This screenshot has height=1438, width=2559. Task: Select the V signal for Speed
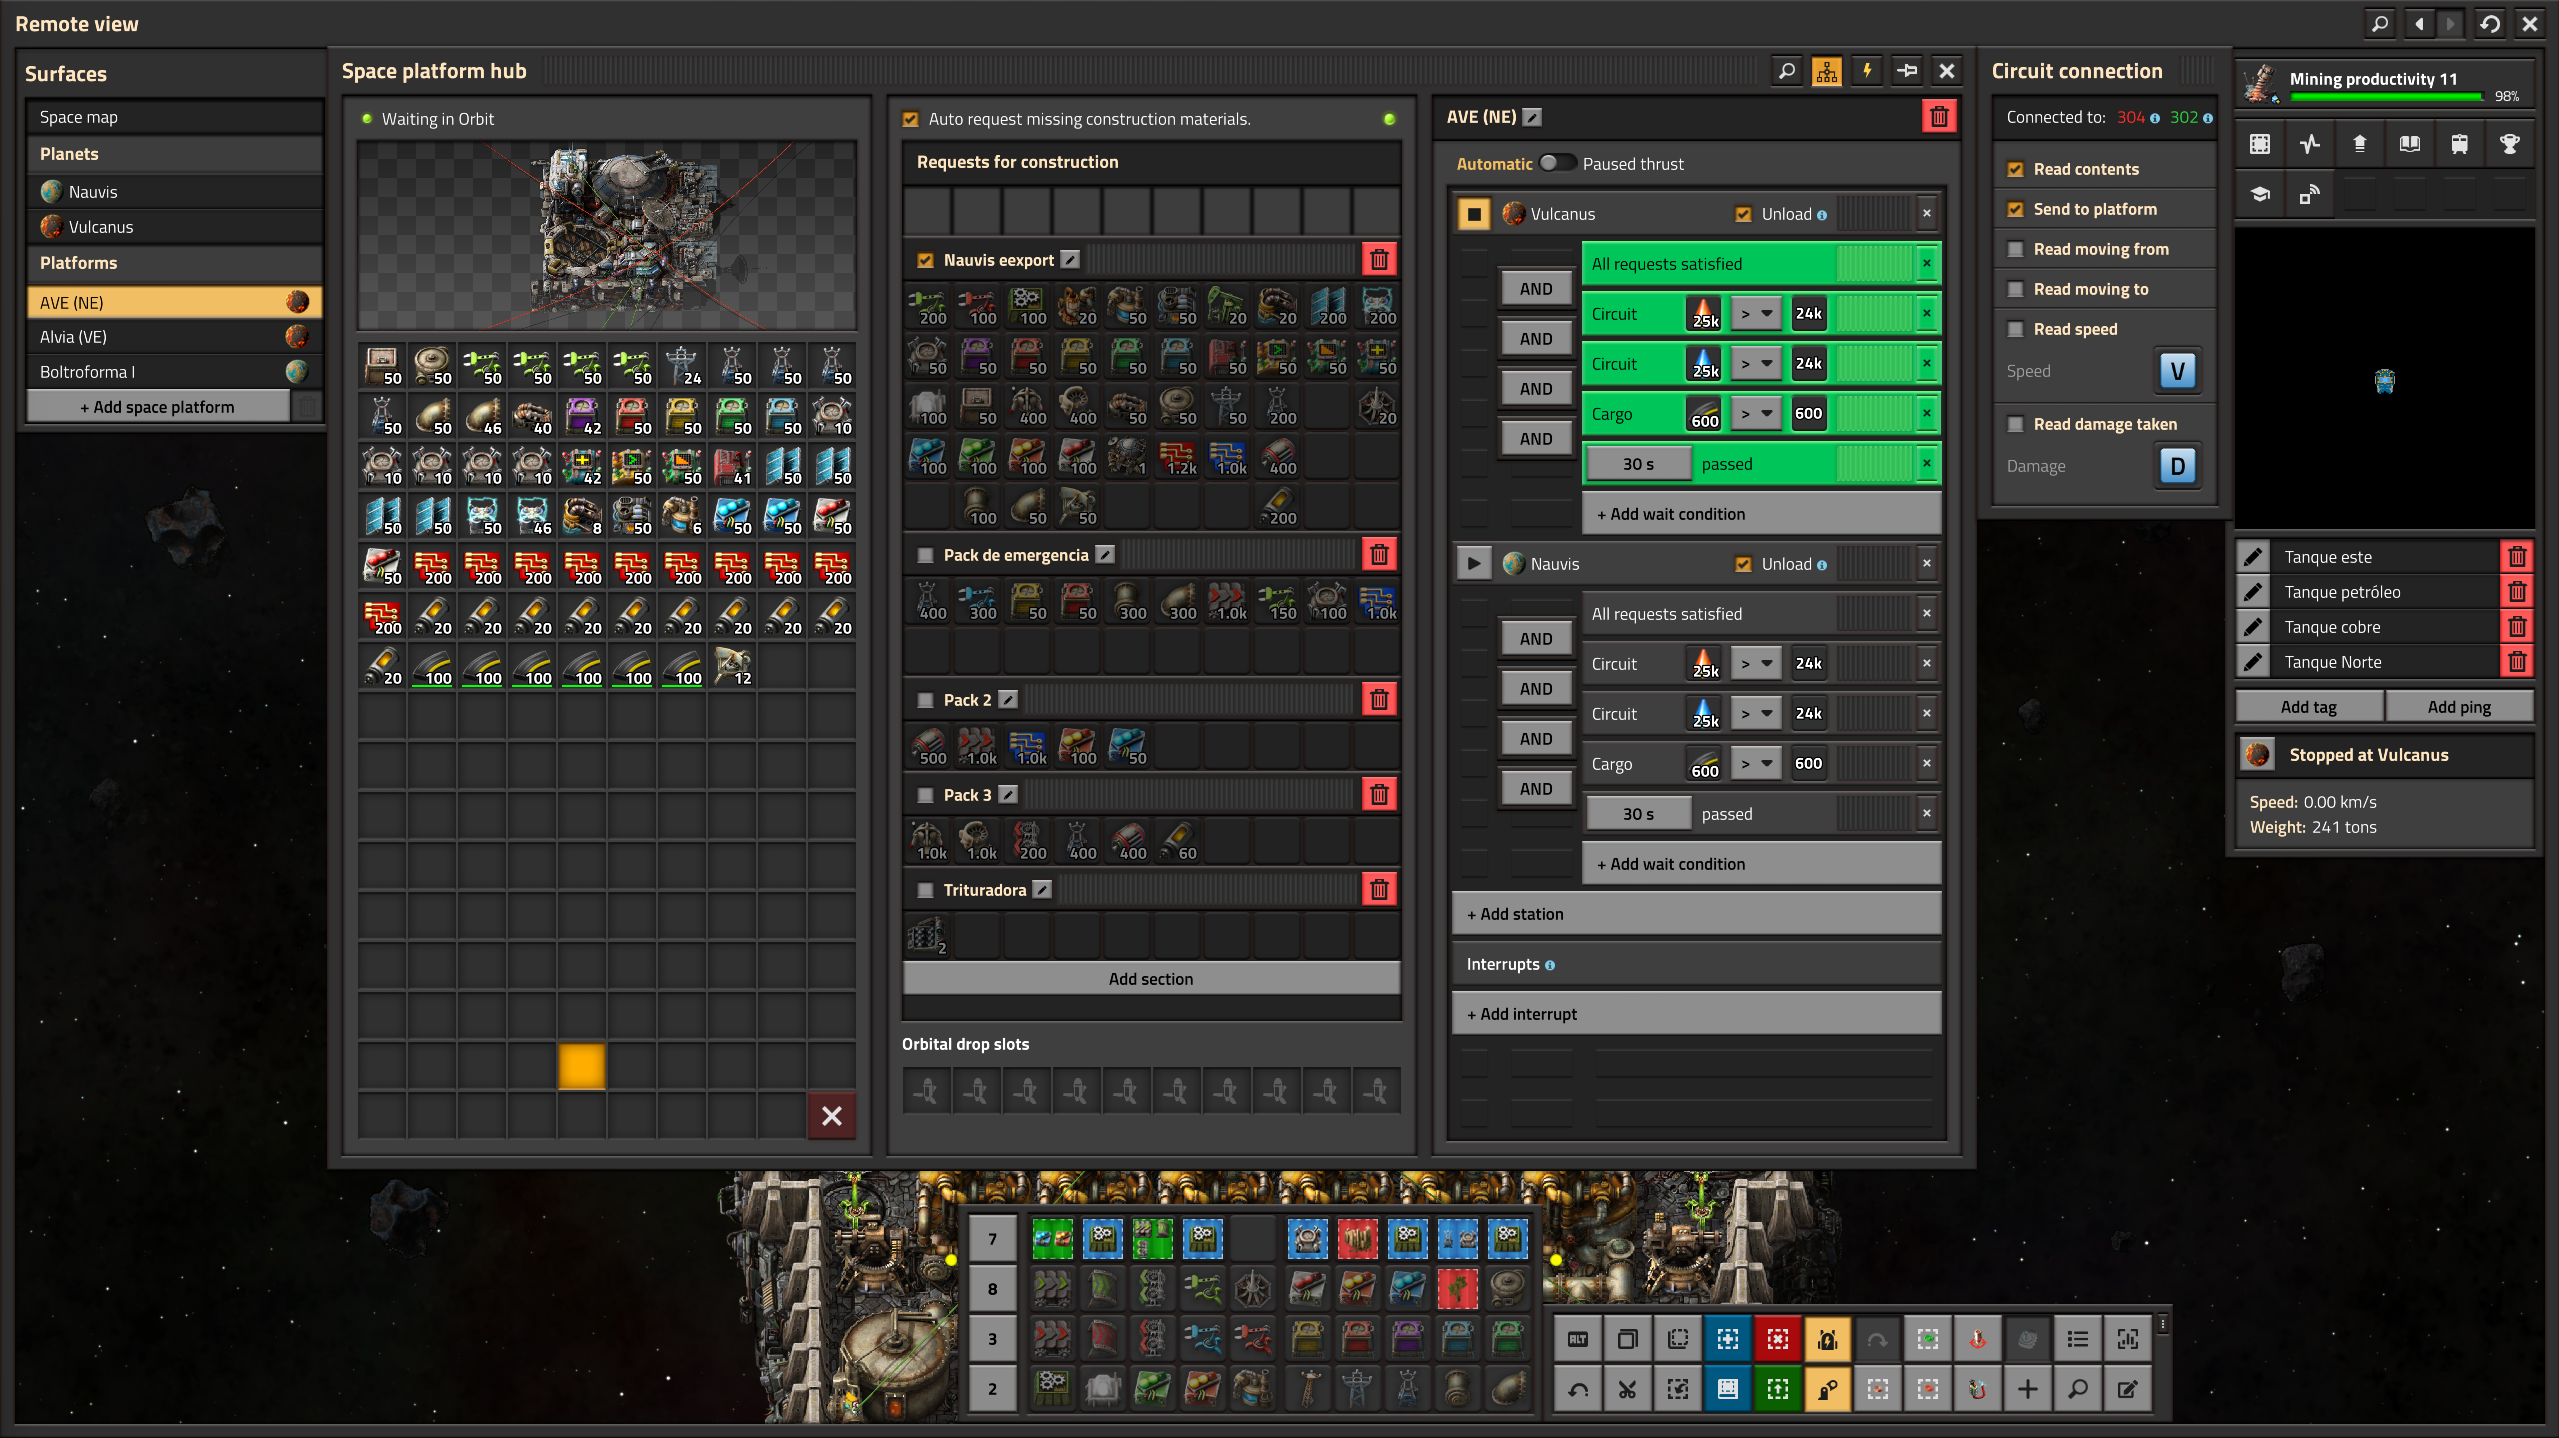point(2177,371)
